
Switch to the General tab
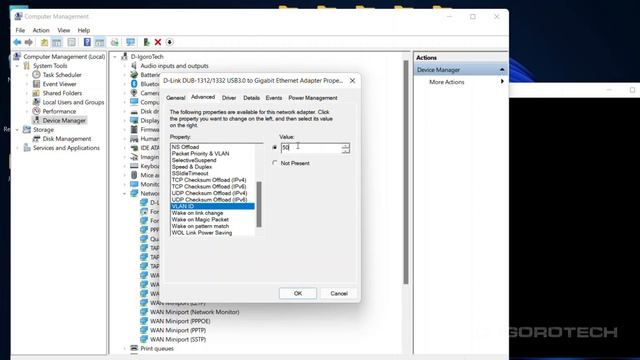176,98
